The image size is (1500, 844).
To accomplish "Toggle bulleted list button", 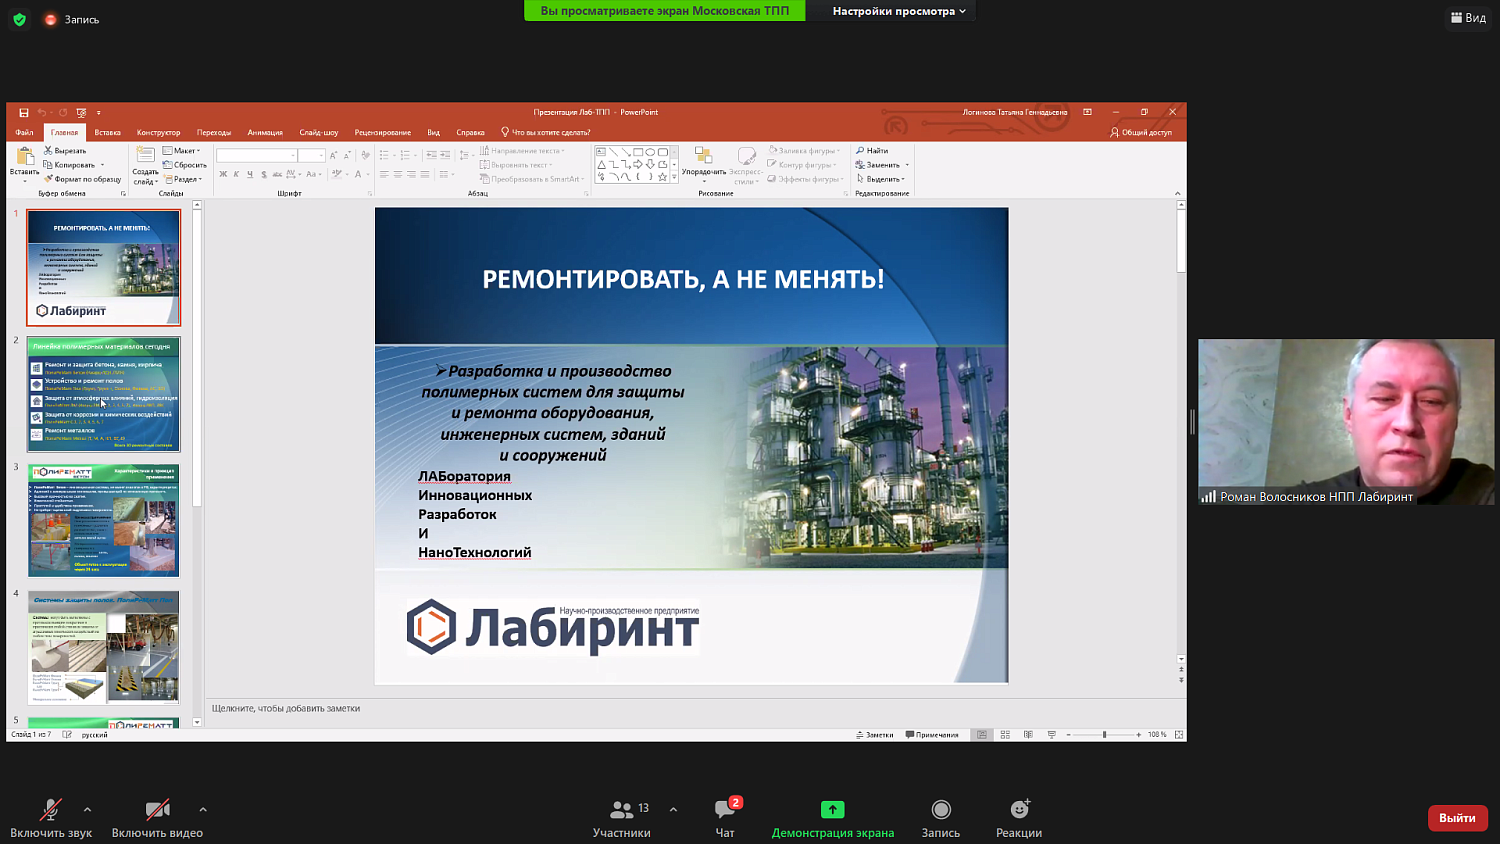I will point(385,155).
